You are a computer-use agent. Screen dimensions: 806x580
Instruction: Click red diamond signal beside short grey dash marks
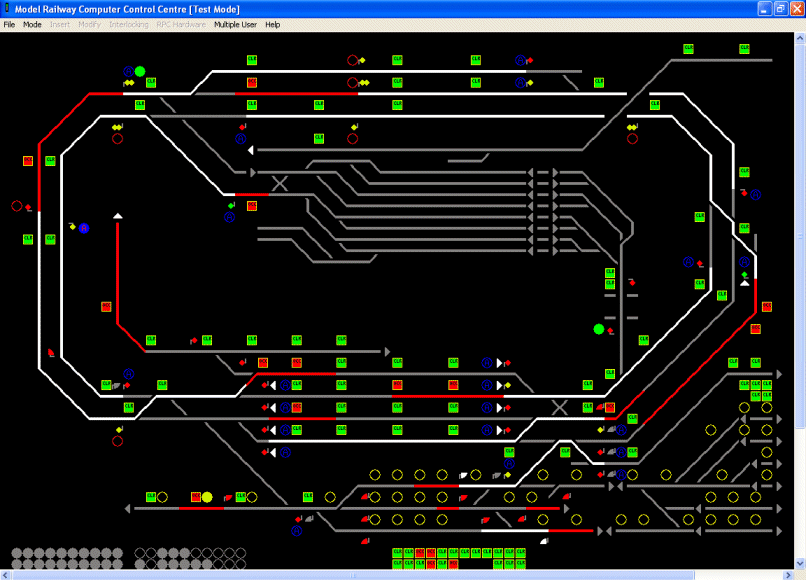(632, 282)
